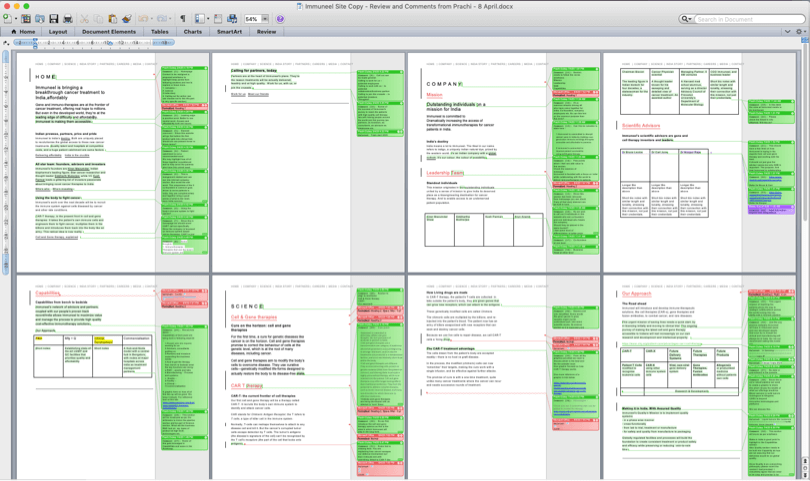
Task: Expand the Undo history dropdown
Action: pos(151,19)
